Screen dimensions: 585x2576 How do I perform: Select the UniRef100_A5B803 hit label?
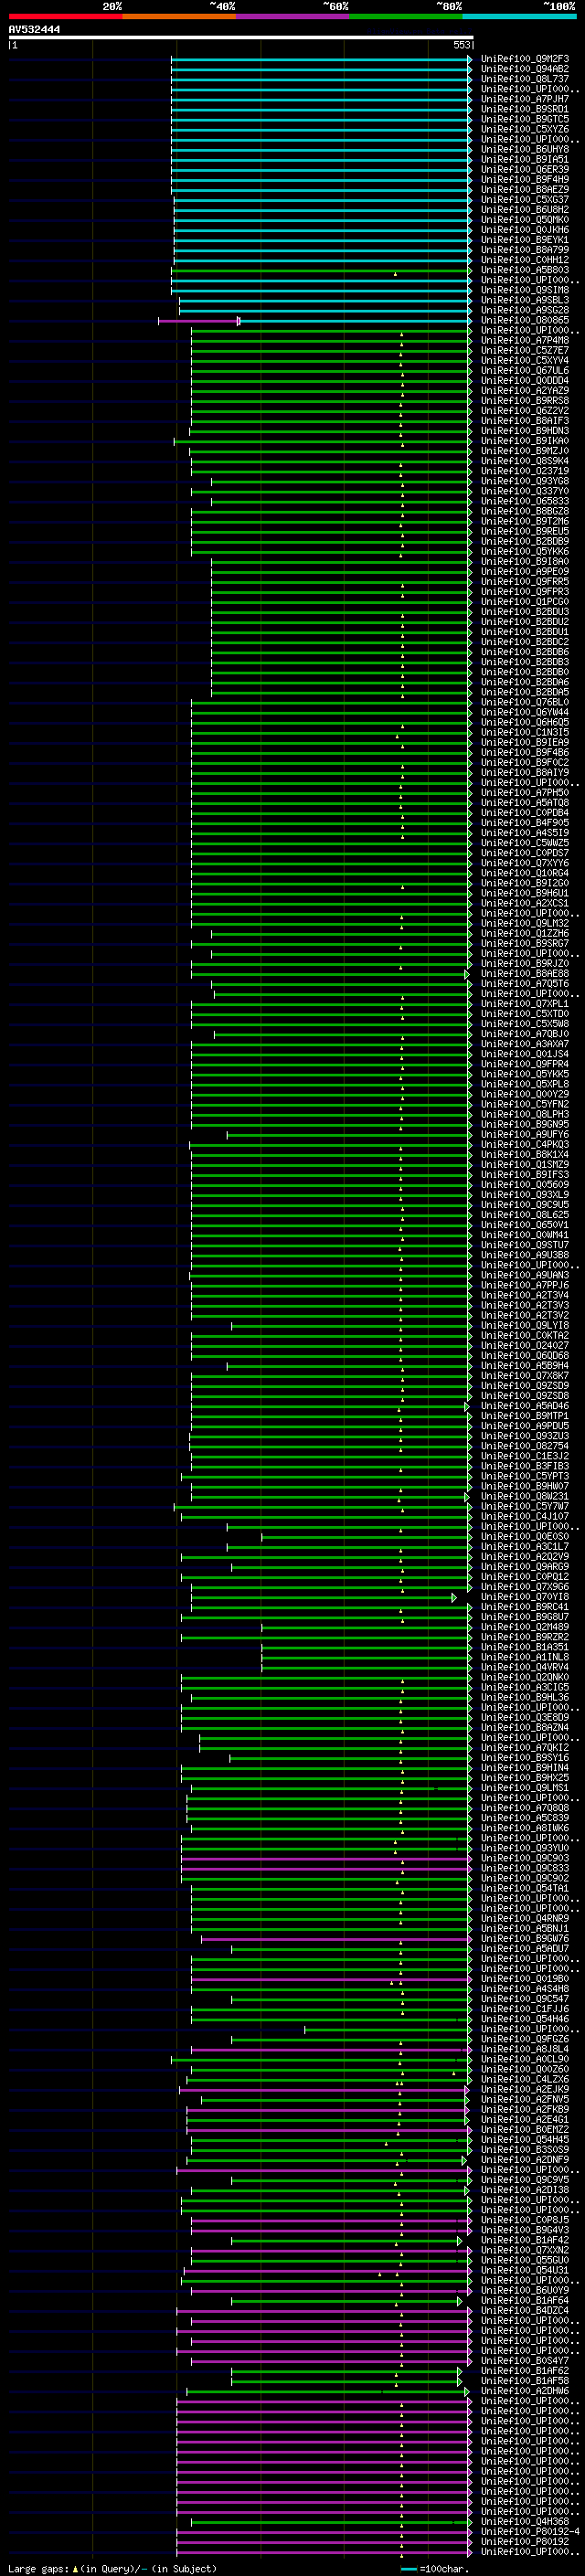pos(525,270)
